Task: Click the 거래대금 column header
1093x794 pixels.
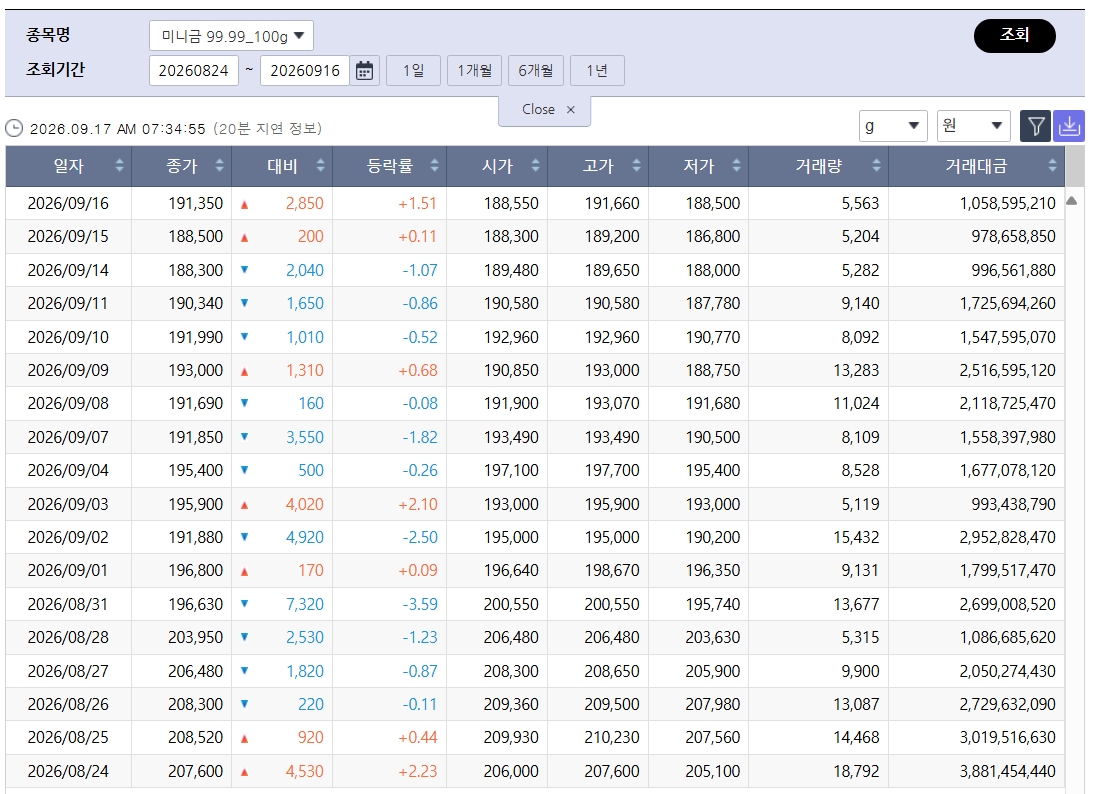Action: (976, 166)
